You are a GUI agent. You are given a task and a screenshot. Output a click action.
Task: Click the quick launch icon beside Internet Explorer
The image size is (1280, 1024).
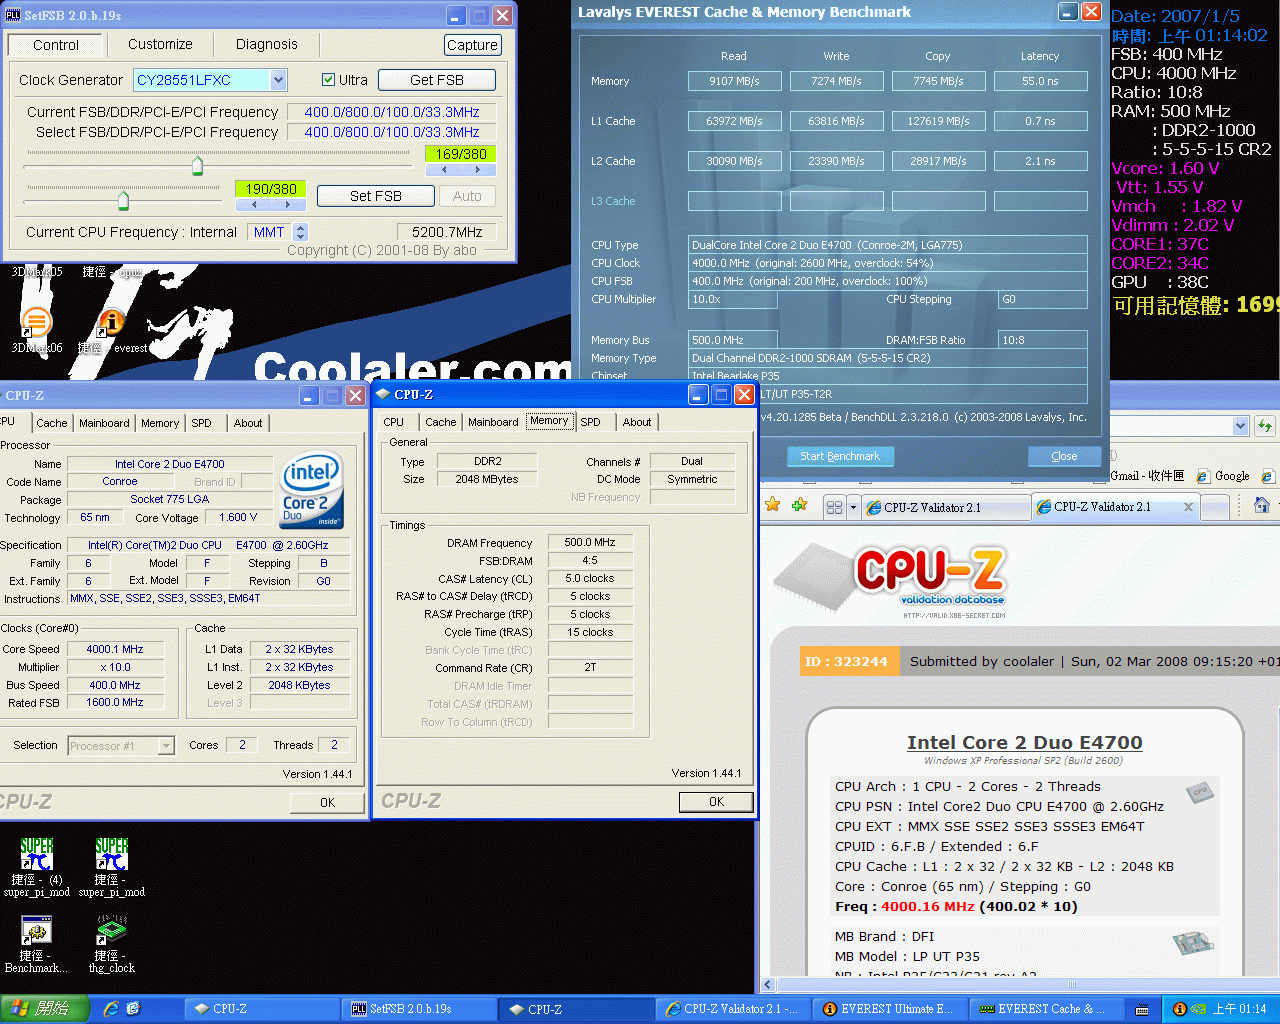tap(134, 1009)
